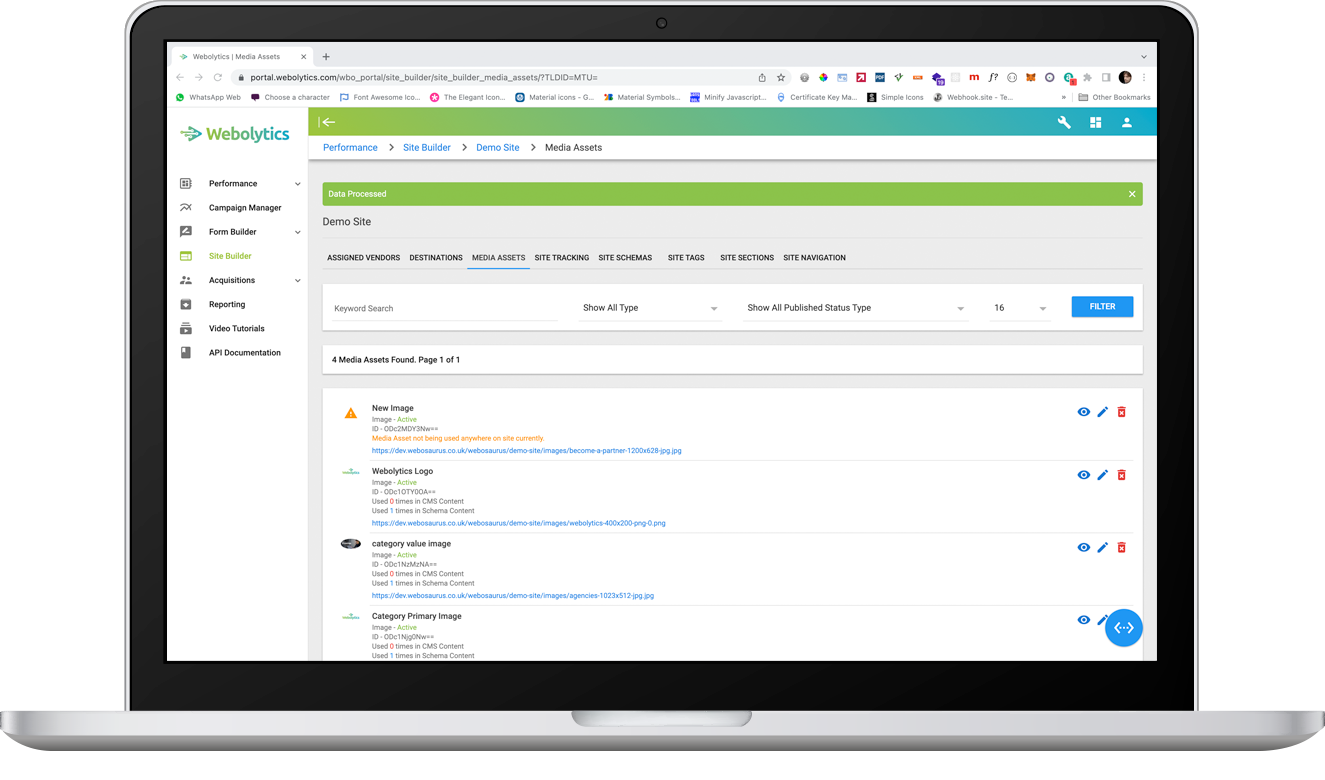The image size is (1325, 780).
Task: Go to Demo Site in the breadcrumb
Action: 498,148
